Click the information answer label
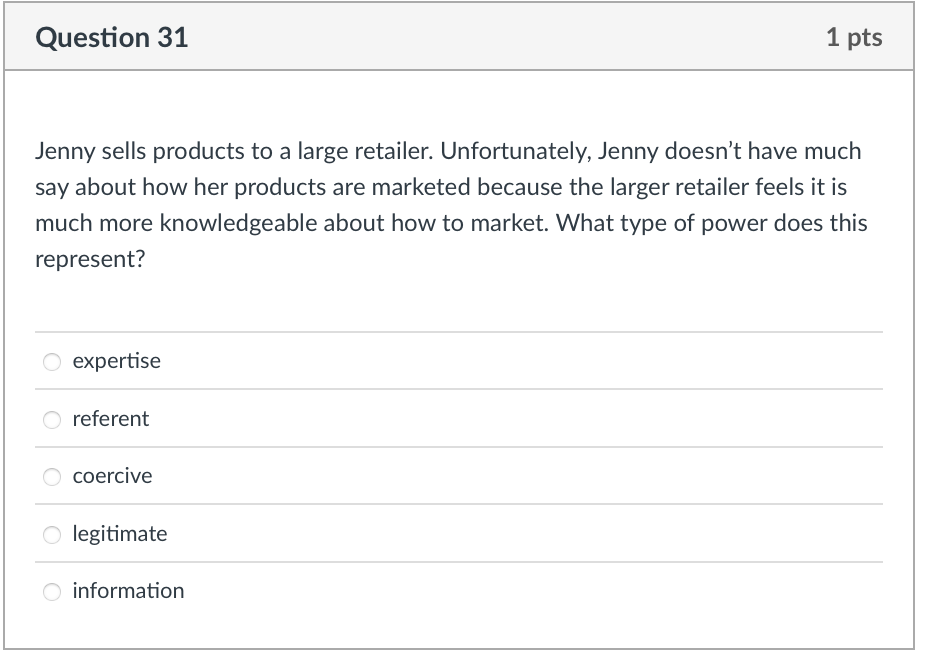926x670 pixels. coord(127,591)
